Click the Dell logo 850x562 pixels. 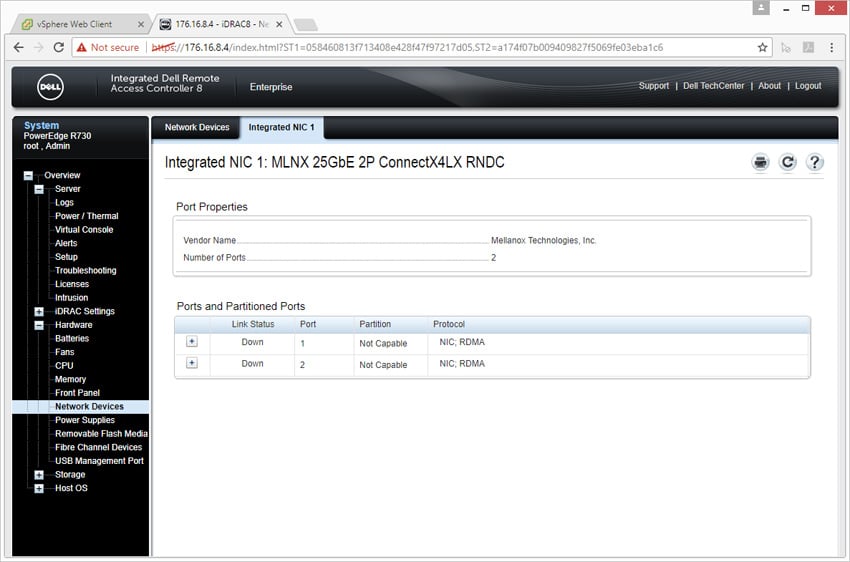[x=50, y=87]
